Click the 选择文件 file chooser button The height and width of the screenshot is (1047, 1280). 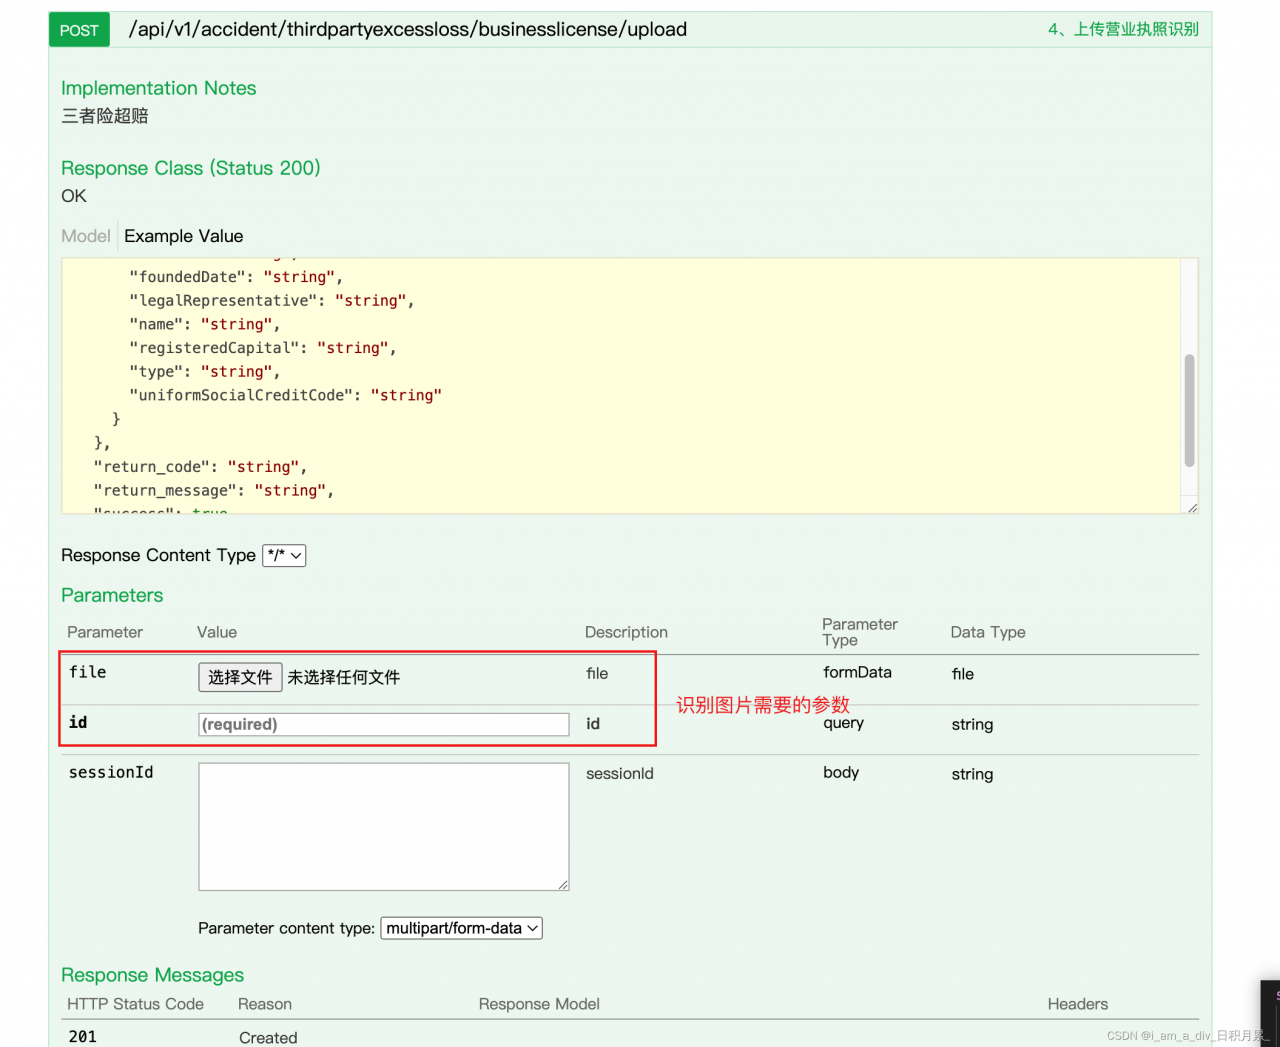pyautogui.click(x=240, y=677)
